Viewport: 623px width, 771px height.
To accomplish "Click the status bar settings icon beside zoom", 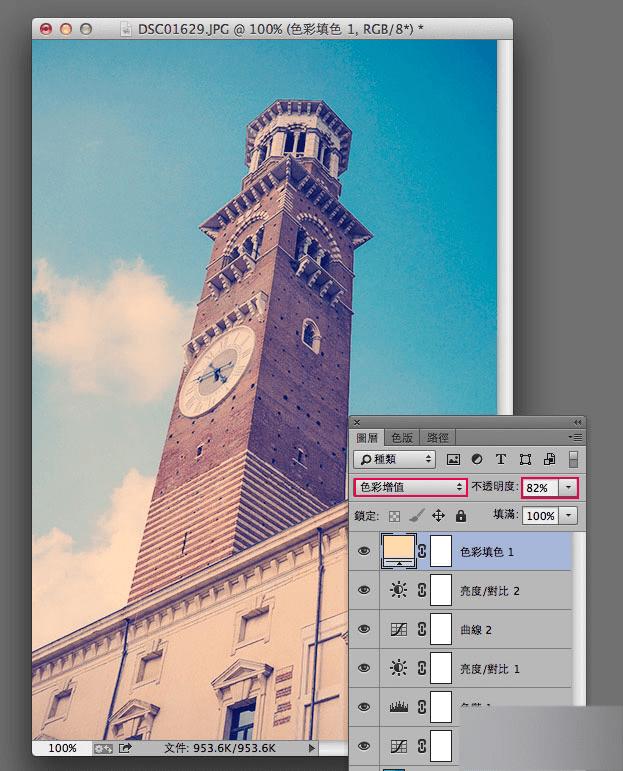I will coord(103,748).
